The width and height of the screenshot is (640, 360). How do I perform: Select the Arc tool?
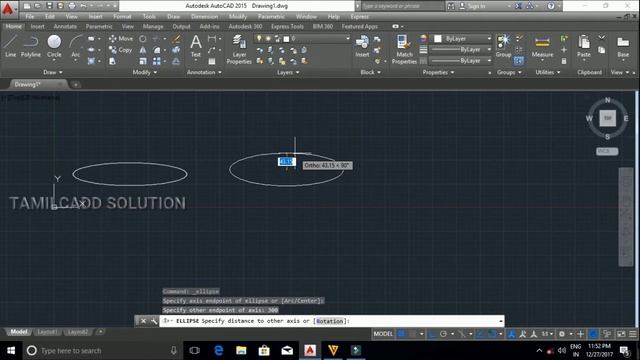coord(76,46)
